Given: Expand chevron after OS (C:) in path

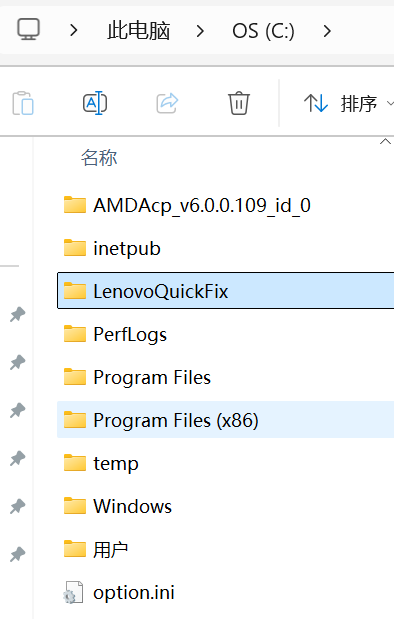Looking at the screenshot, I should pos(327,31).
